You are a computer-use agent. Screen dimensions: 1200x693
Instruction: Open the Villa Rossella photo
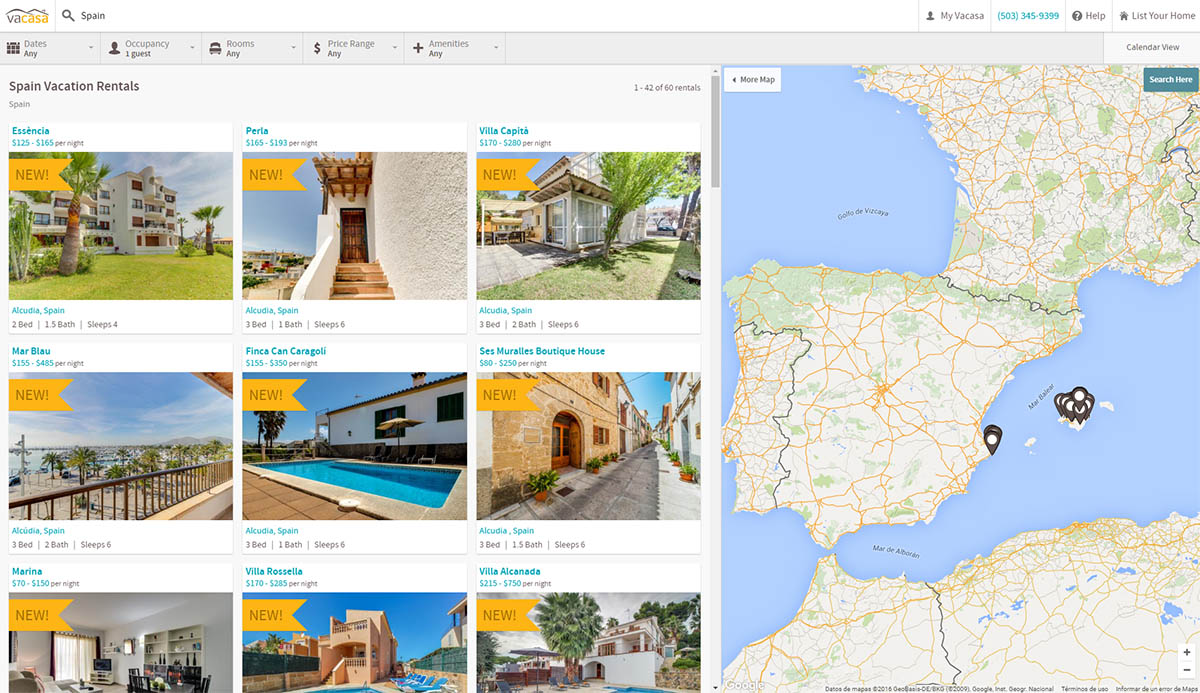point(354,642)
